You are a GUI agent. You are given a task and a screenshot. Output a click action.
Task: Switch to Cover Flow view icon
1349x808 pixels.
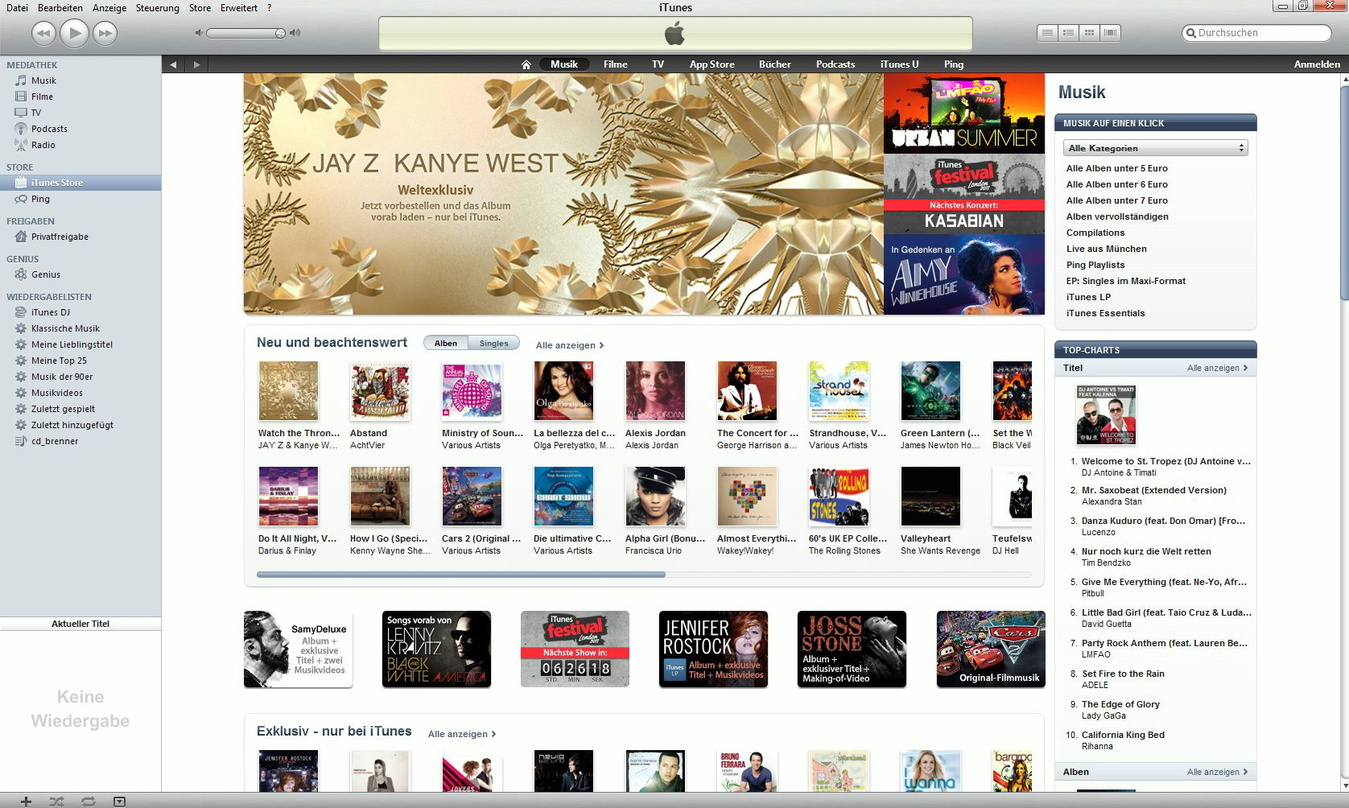1110,33
